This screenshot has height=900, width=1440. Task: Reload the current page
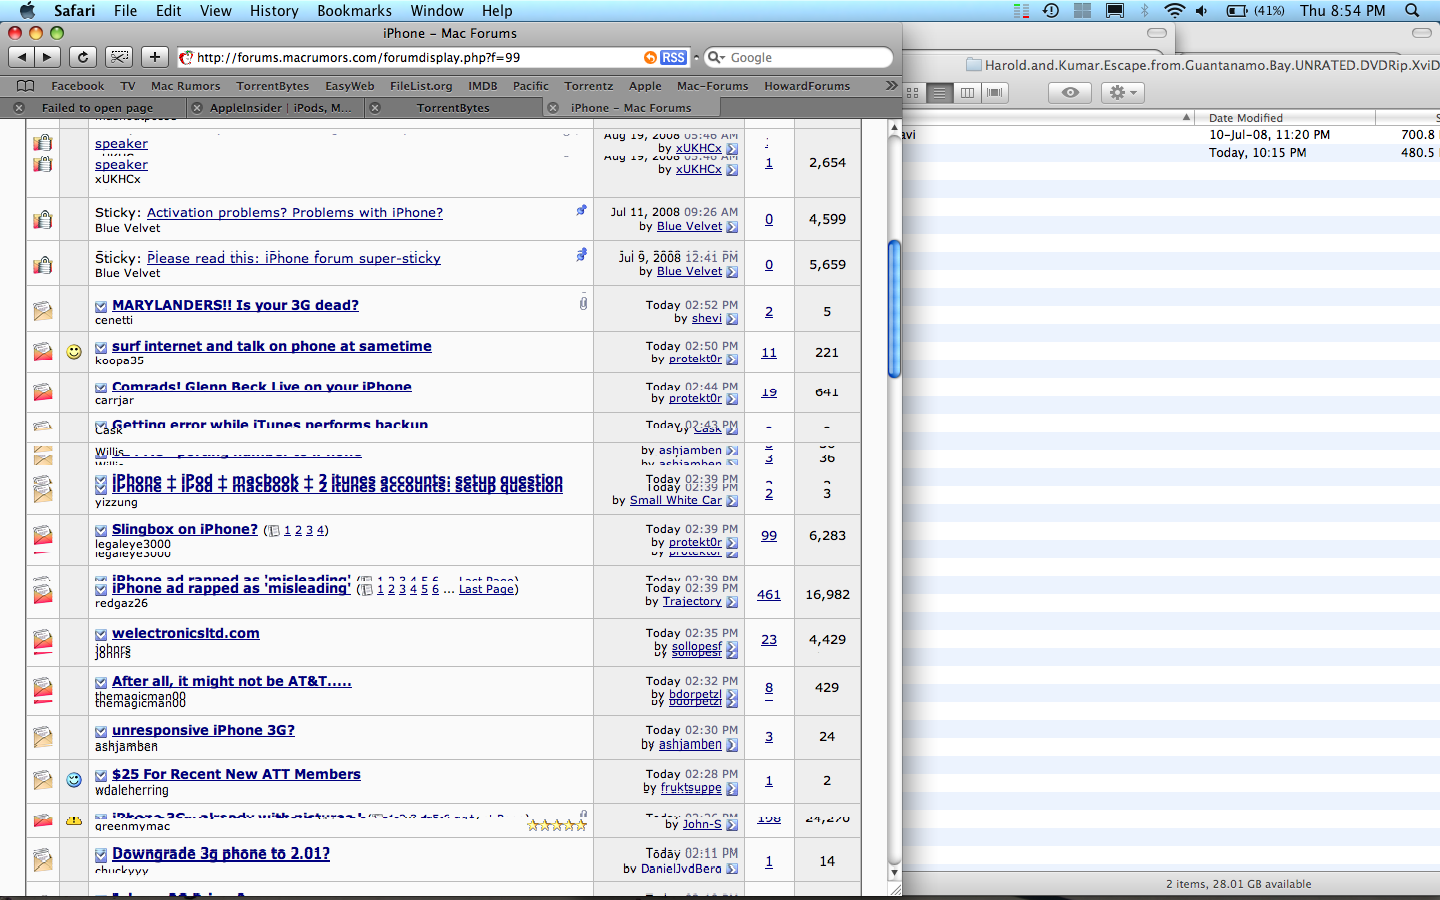83,57
